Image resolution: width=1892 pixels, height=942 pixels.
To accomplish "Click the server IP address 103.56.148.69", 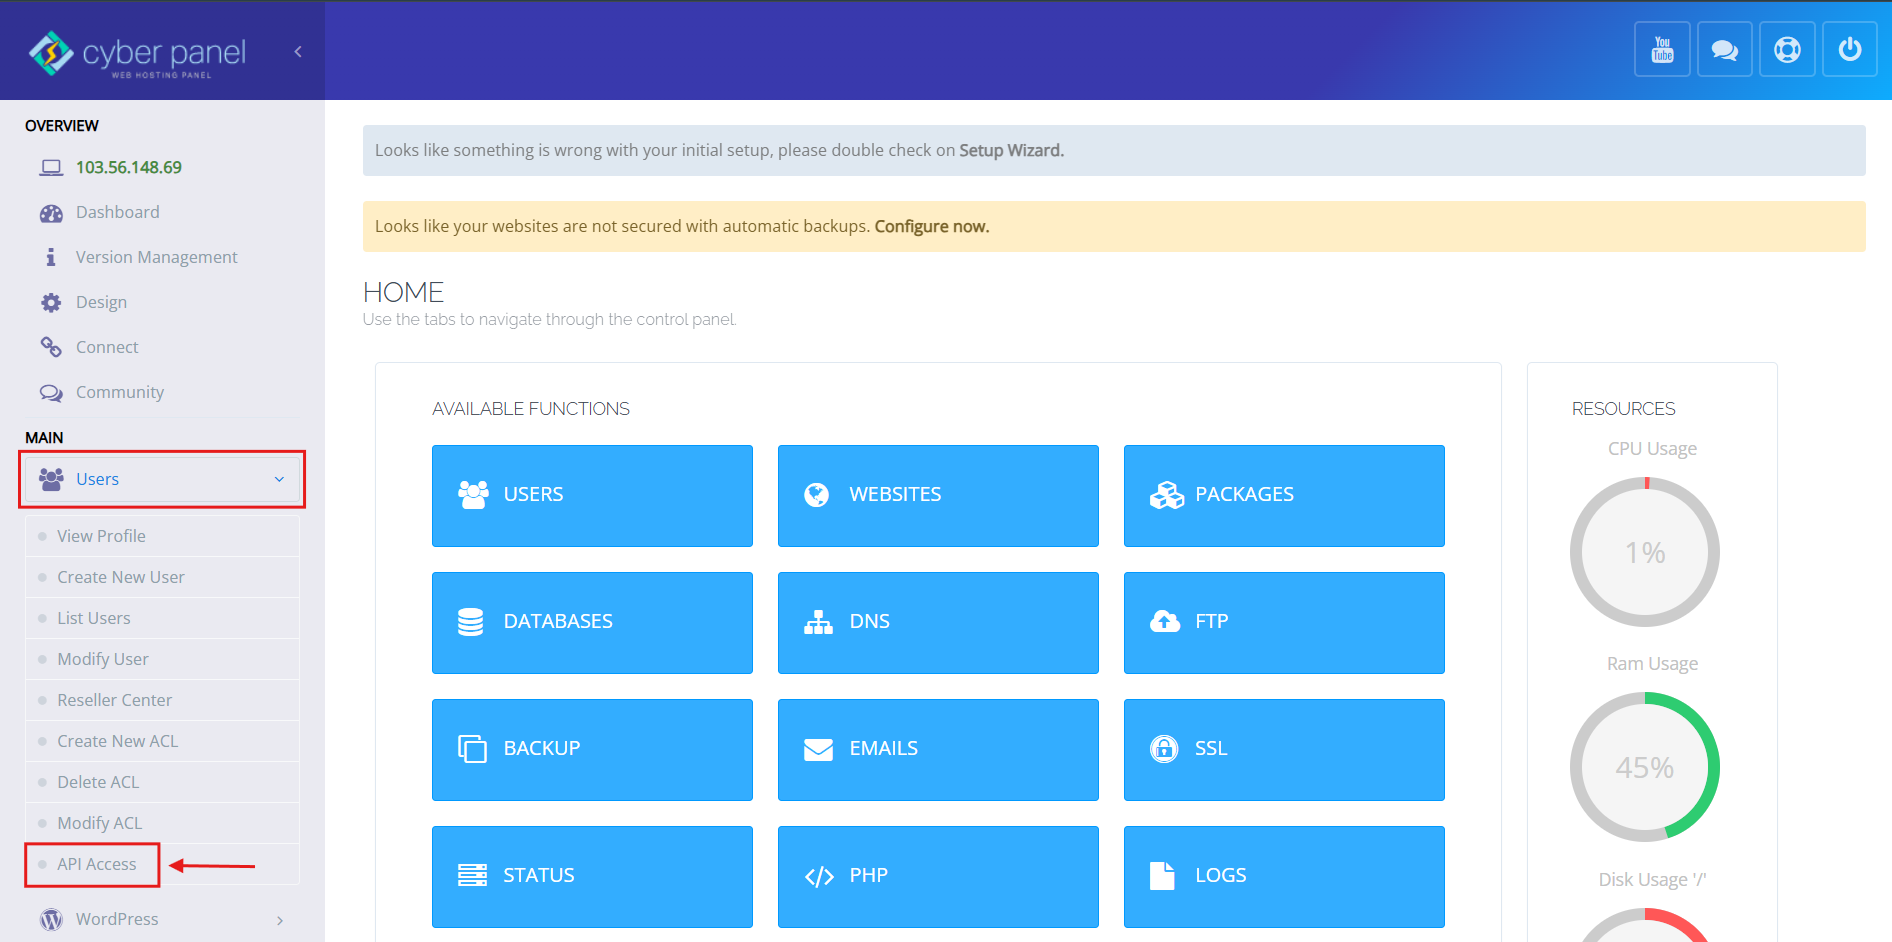I will [x=128, y=167].
